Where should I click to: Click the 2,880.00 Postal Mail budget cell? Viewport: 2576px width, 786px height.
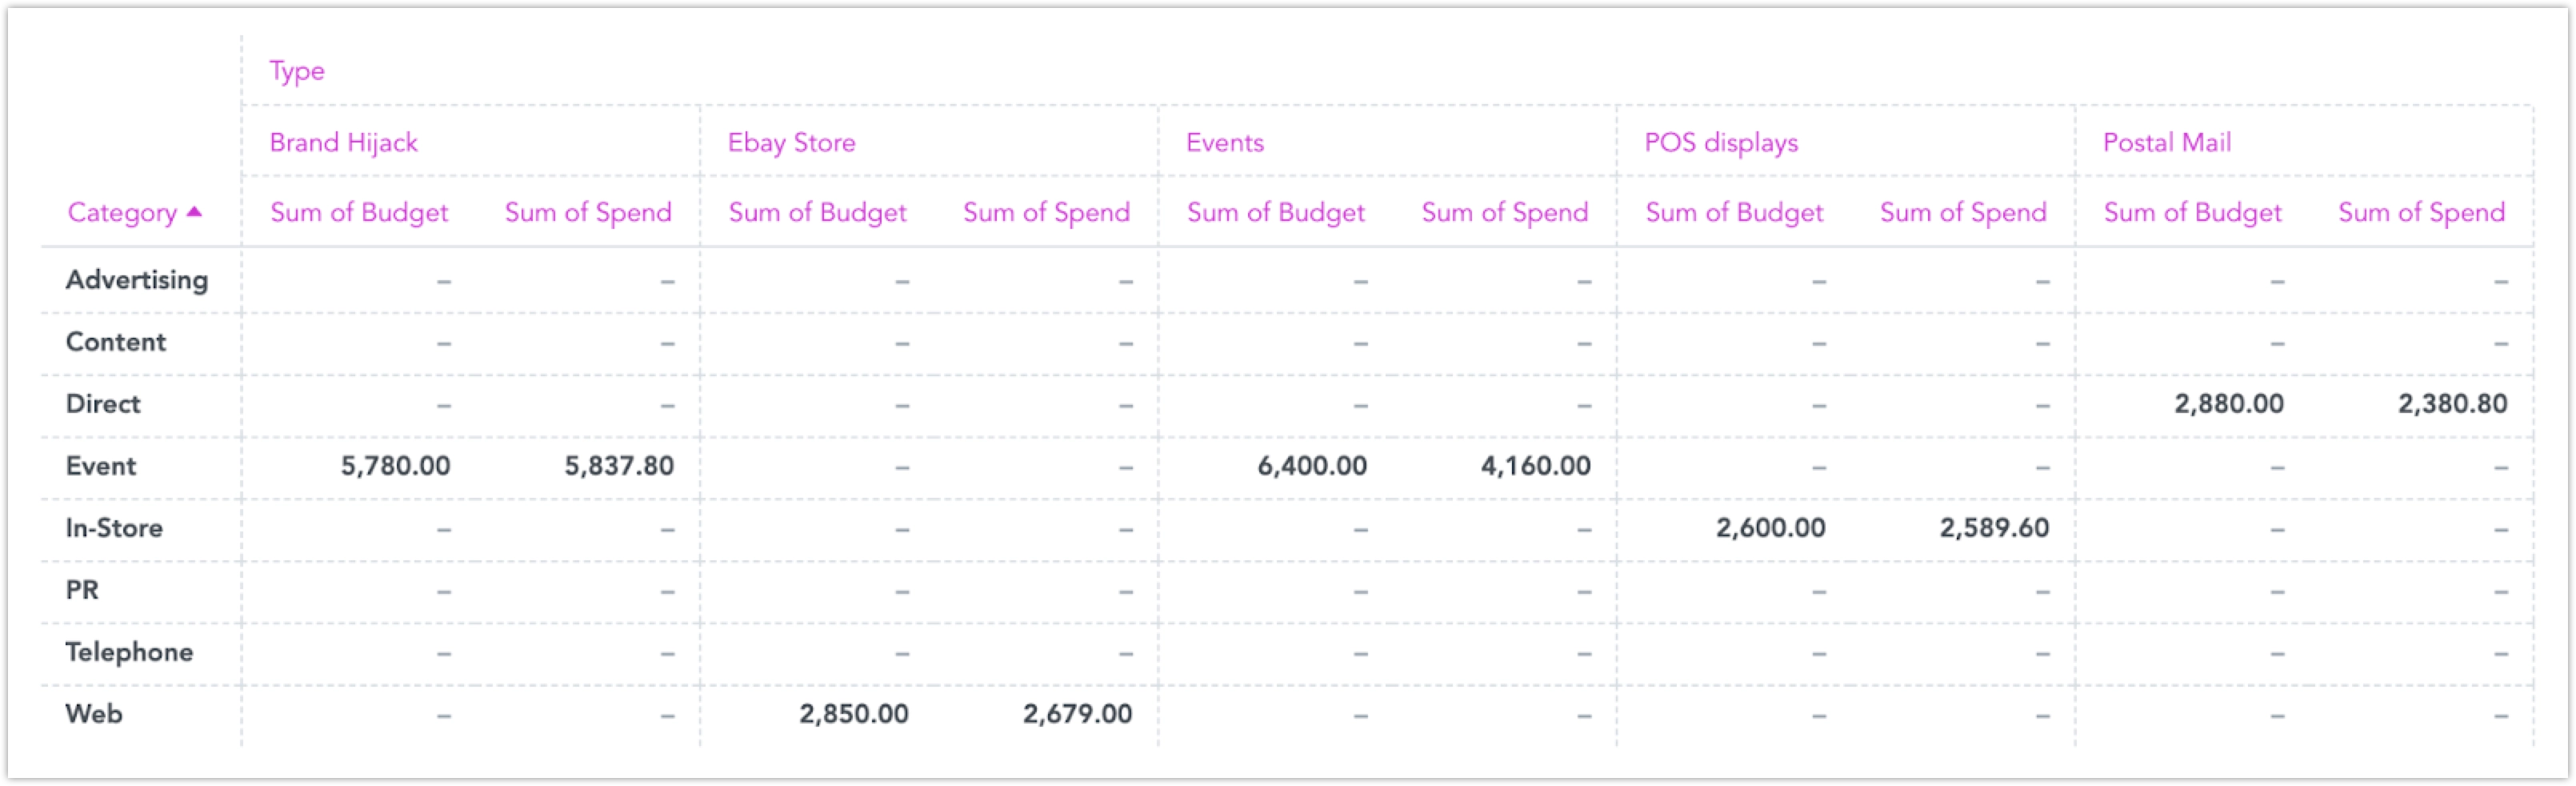2228,404
